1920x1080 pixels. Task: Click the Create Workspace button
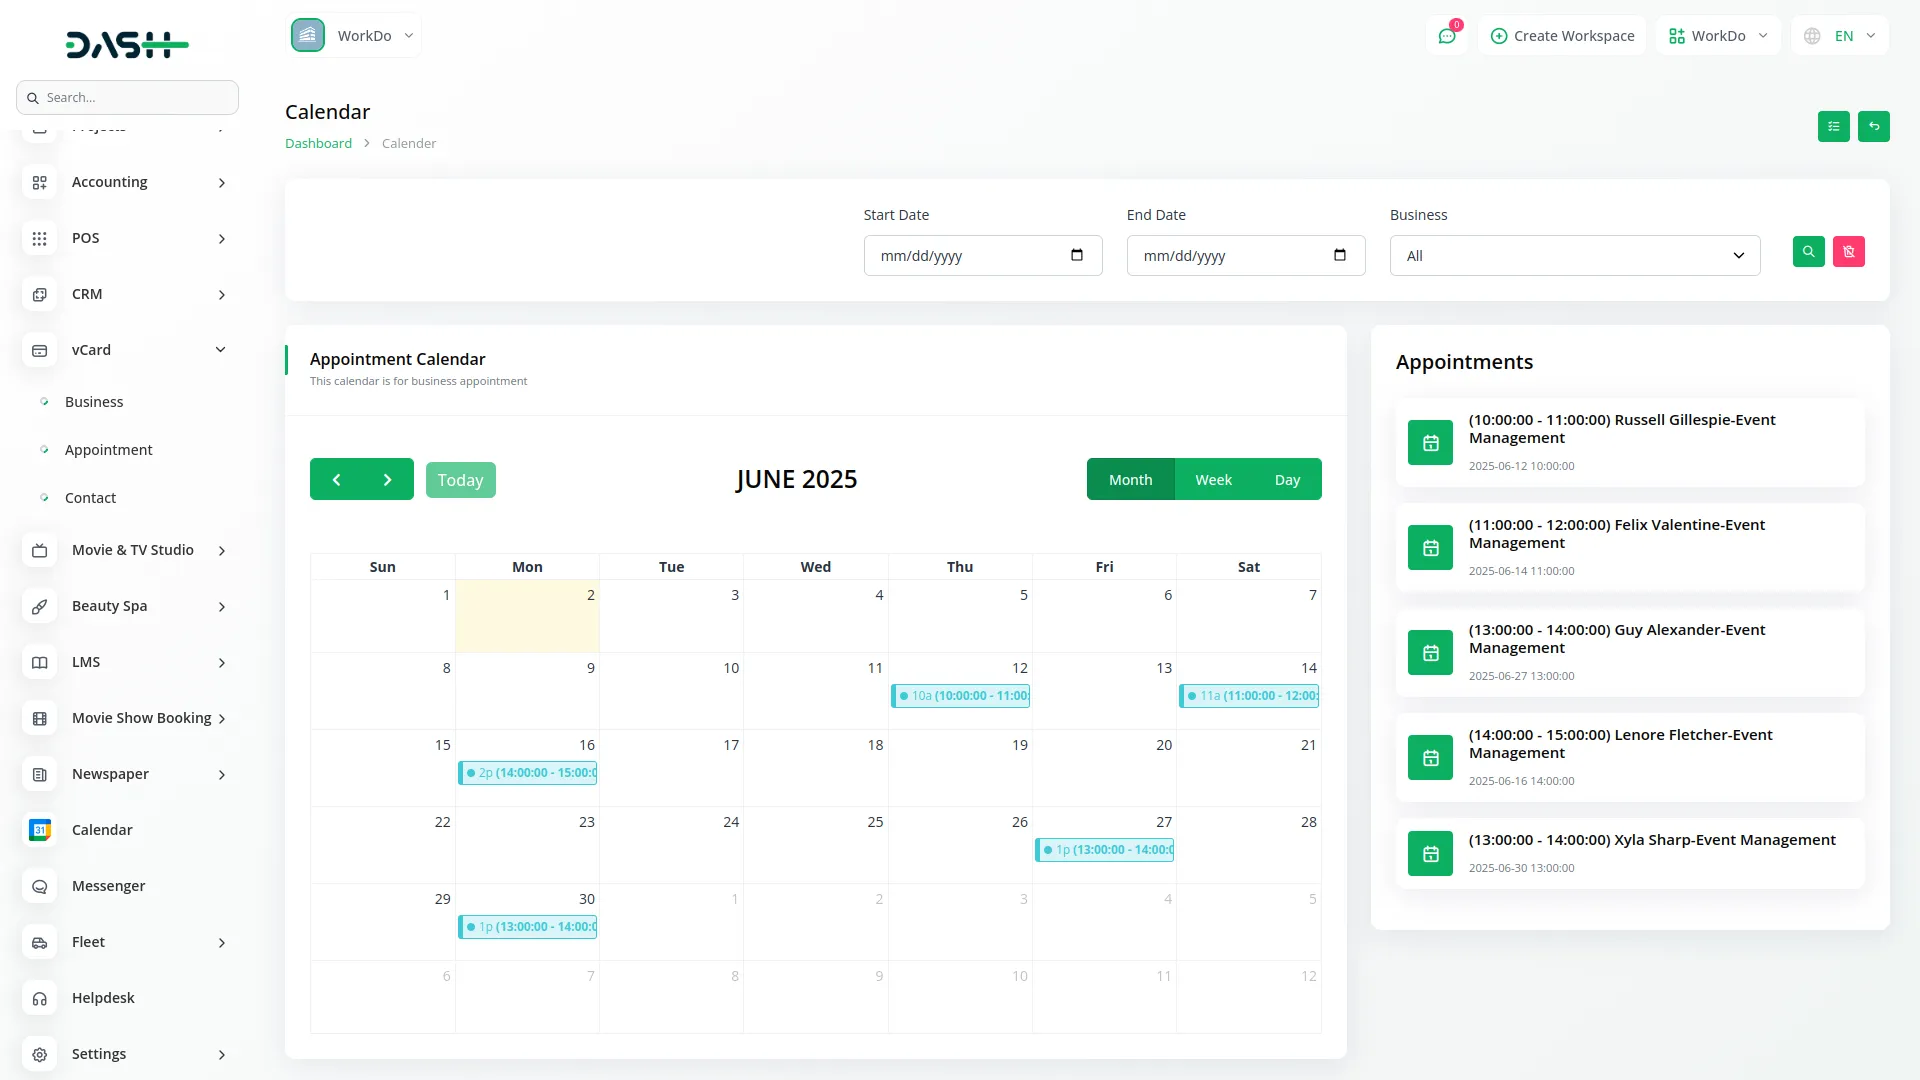tap(1562, 36)
